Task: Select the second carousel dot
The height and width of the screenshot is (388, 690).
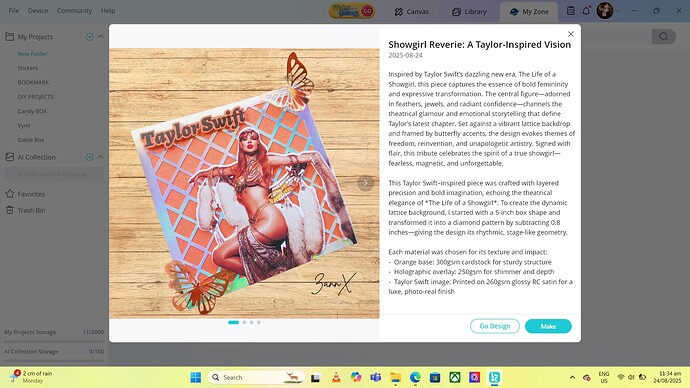Action: 244,322
